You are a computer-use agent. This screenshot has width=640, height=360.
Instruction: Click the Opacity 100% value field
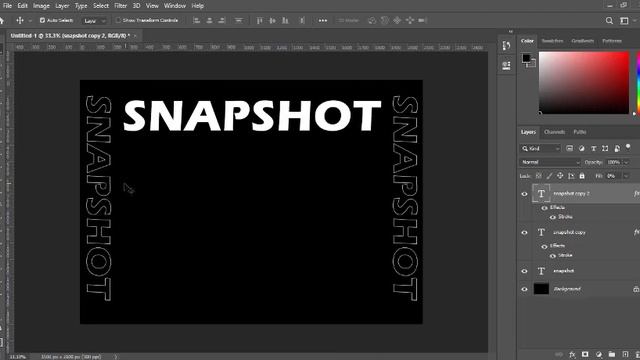point(613,162)
